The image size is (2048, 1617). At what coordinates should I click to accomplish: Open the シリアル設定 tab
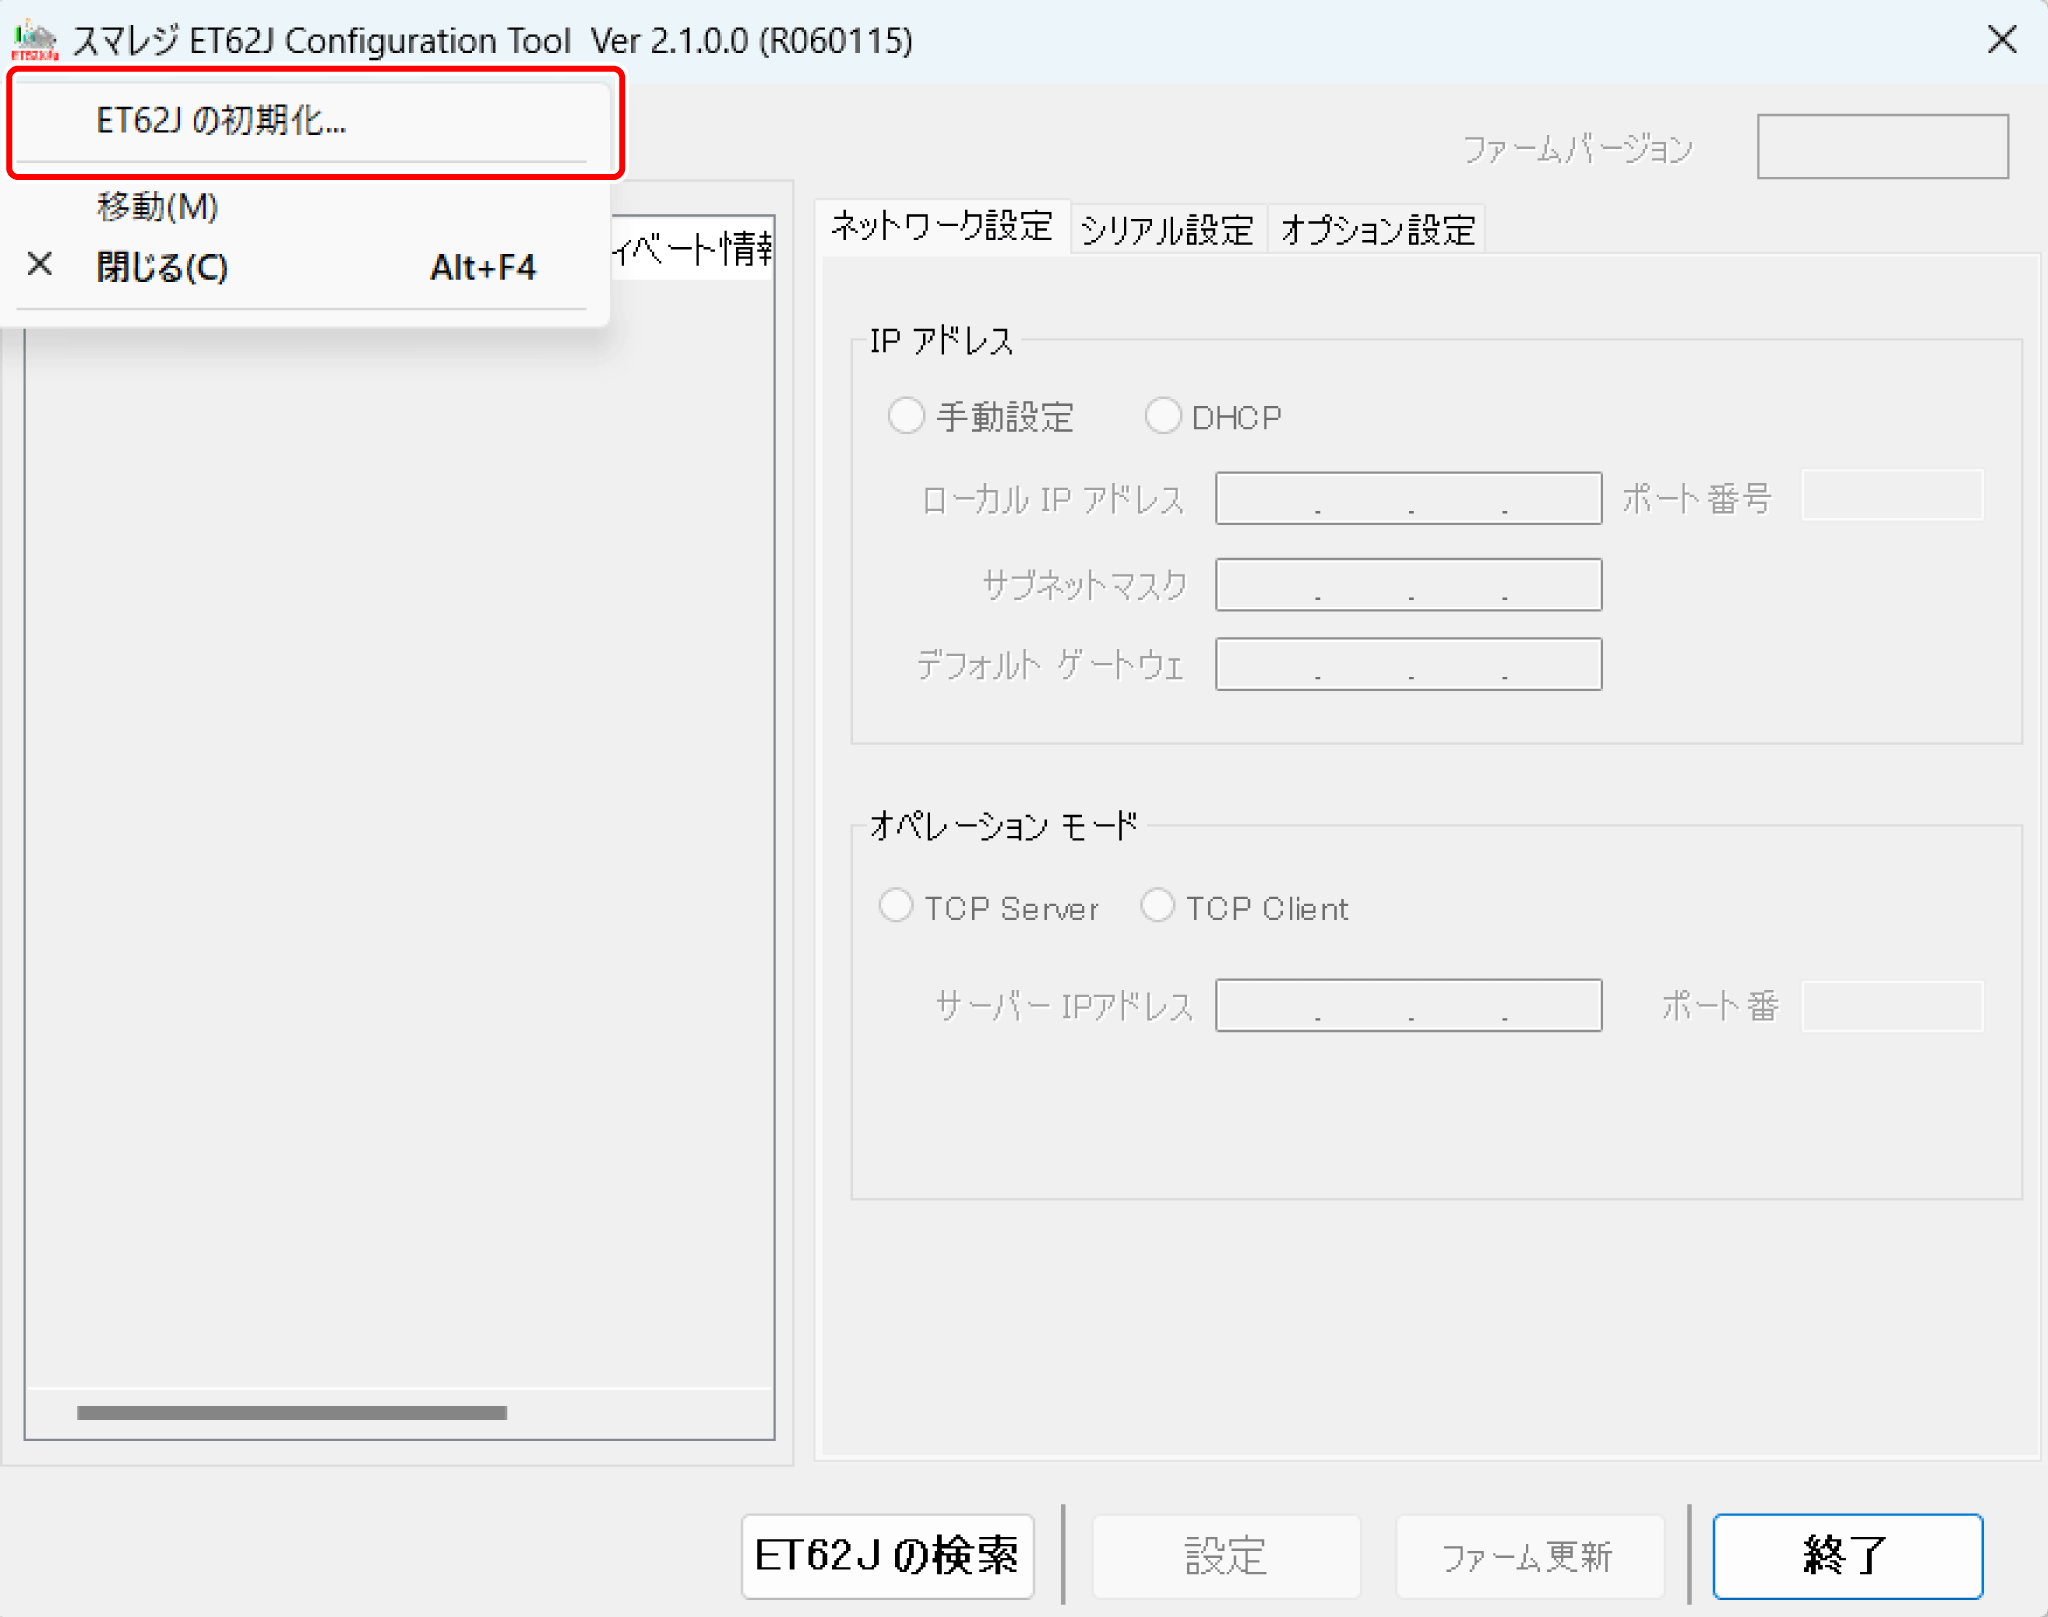click(x=1167, y=230)
